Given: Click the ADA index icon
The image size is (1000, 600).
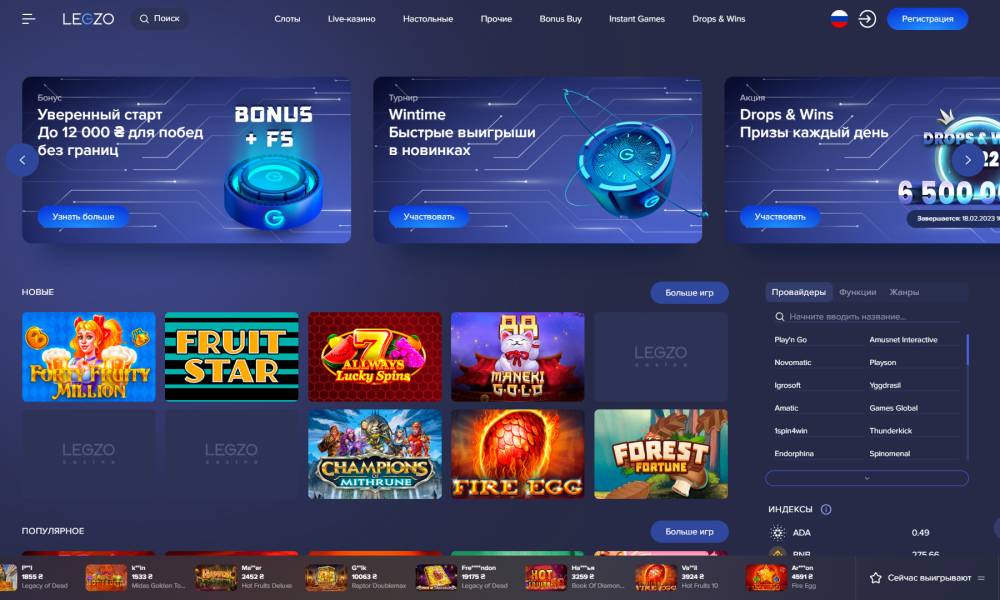Looking at the screenshot, I should click(777, 532).
